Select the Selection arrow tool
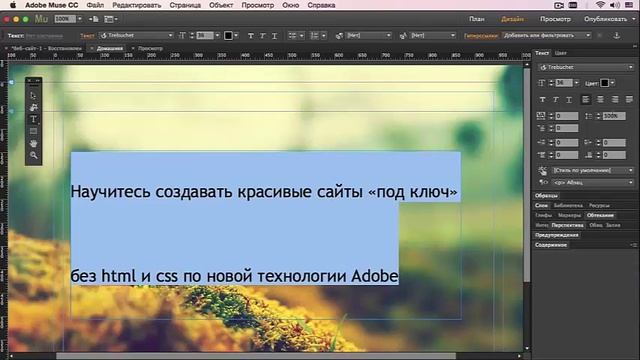Viewport: 640px width, 360px height. pyautogui.click(x=33, y=96)
